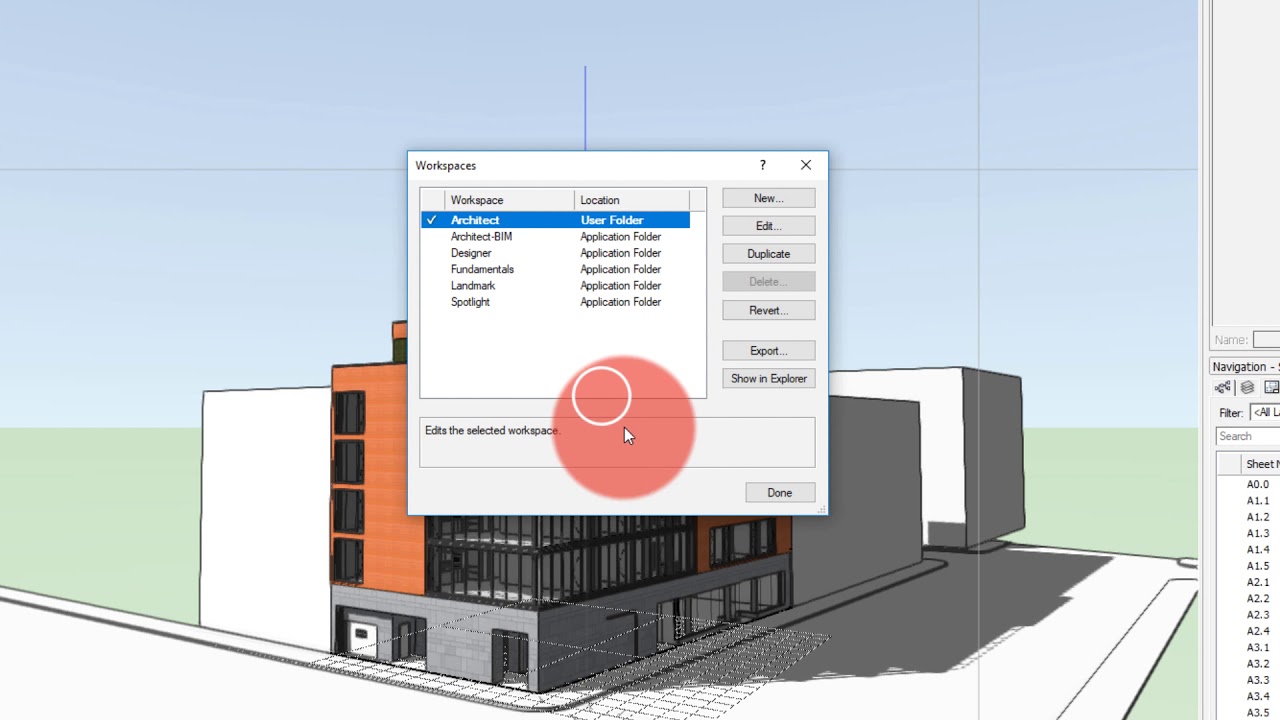The width and height of the screenshot is (1280, 720).
Task: Open Classes tab icon in Navigation palette
Action: (1223, 388)
